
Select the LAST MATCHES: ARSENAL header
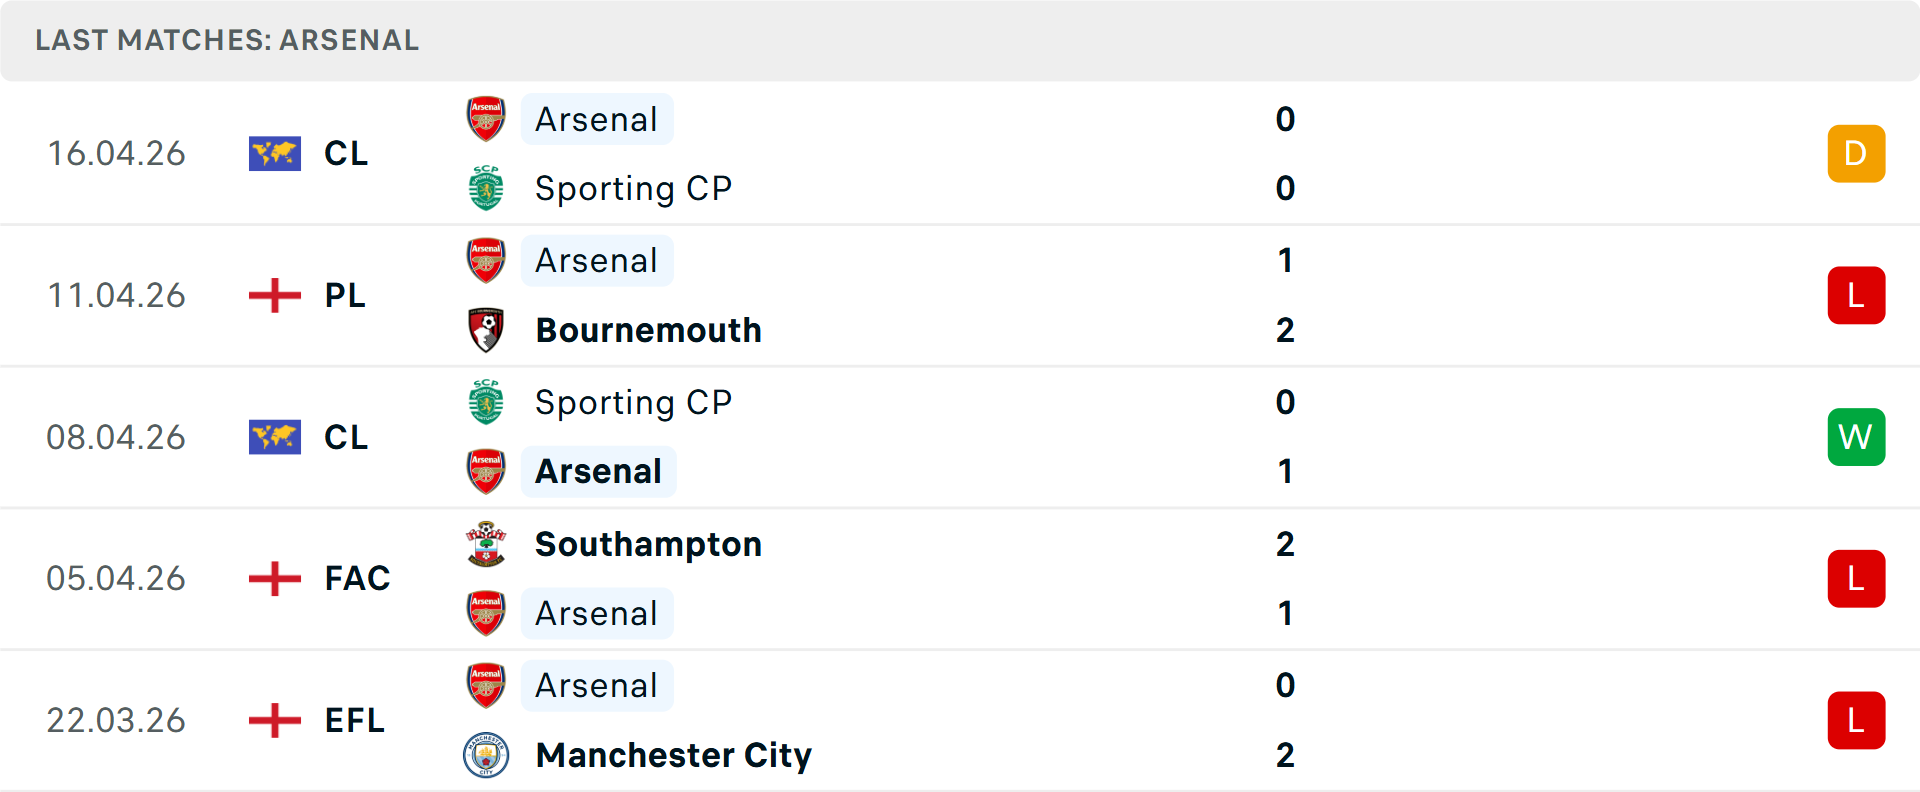click(x=227, y=41)
